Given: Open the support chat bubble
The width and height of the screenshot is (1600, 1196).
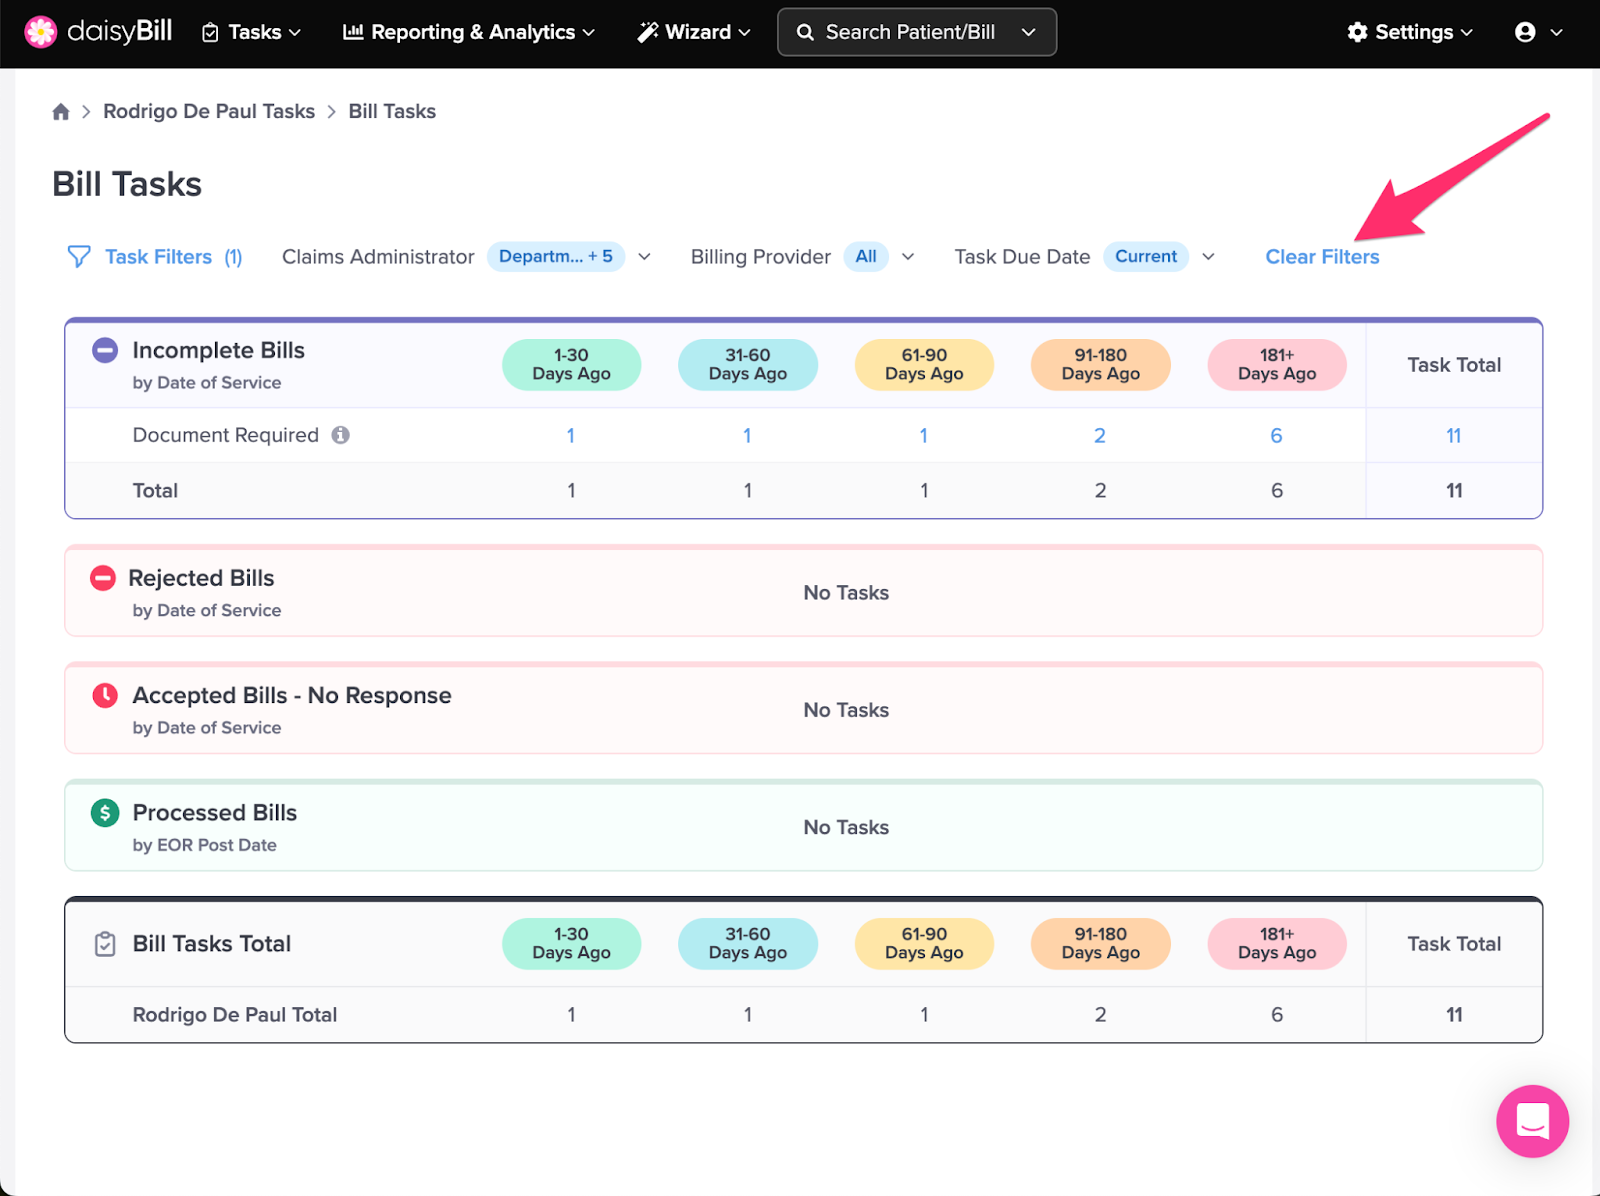Looking at the screenshot, I should [x=1532, y=1121].
